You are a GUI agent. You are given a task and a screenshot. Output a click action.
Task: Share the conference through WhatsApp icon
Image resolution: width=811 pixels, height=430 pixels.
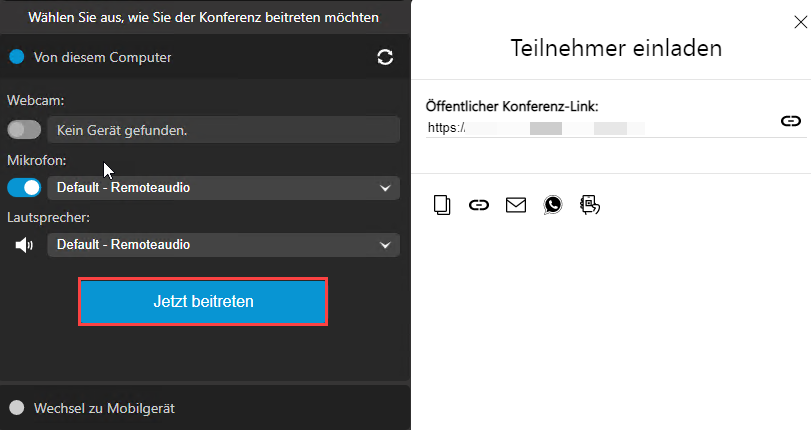click(552, 205)
